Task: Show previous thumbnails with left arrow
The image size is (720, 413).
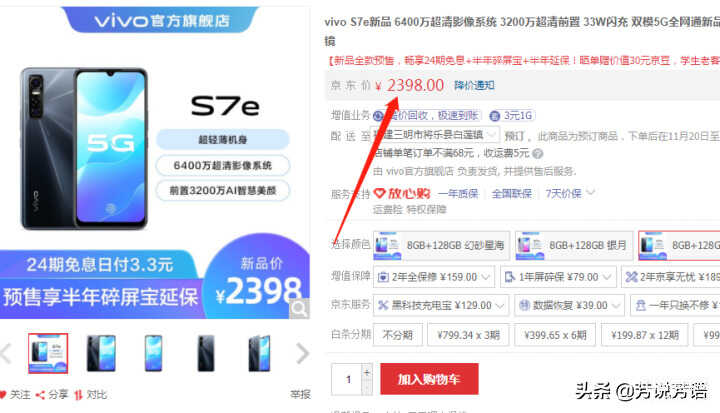Action: point(6,353)
